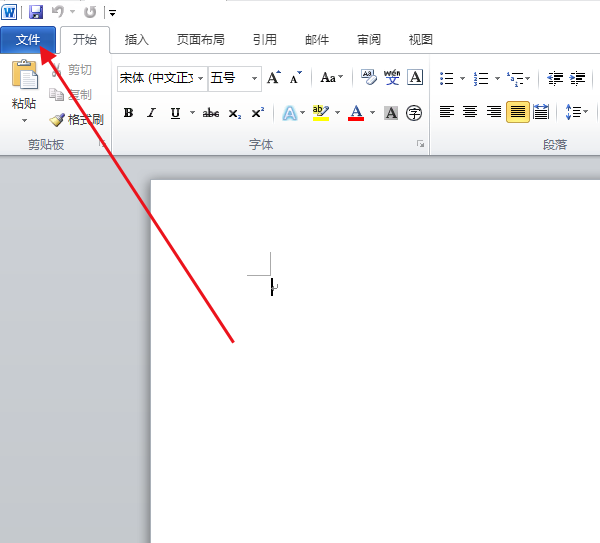Screen dimensions: 600x543
Task: Open the bullets library dropdown arrow
Action: click(x=462, y=78)
